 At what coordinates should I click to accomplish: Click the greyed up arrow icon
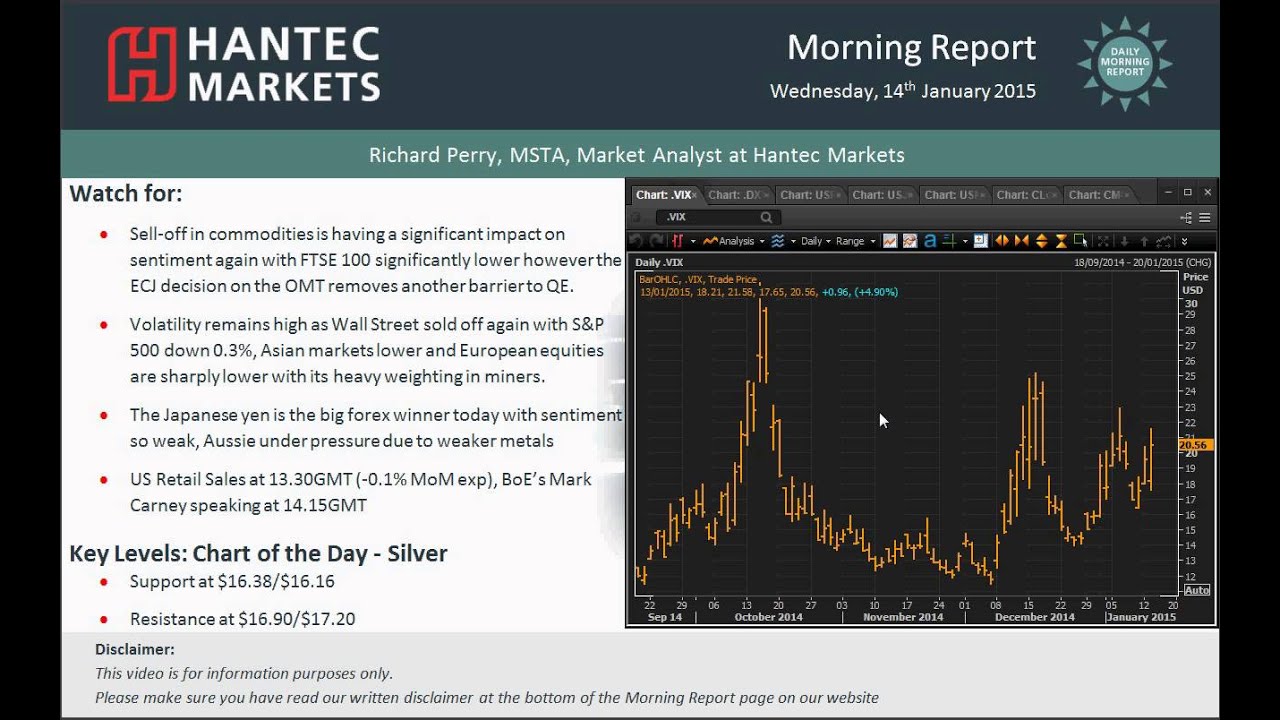coord(1144,241)
